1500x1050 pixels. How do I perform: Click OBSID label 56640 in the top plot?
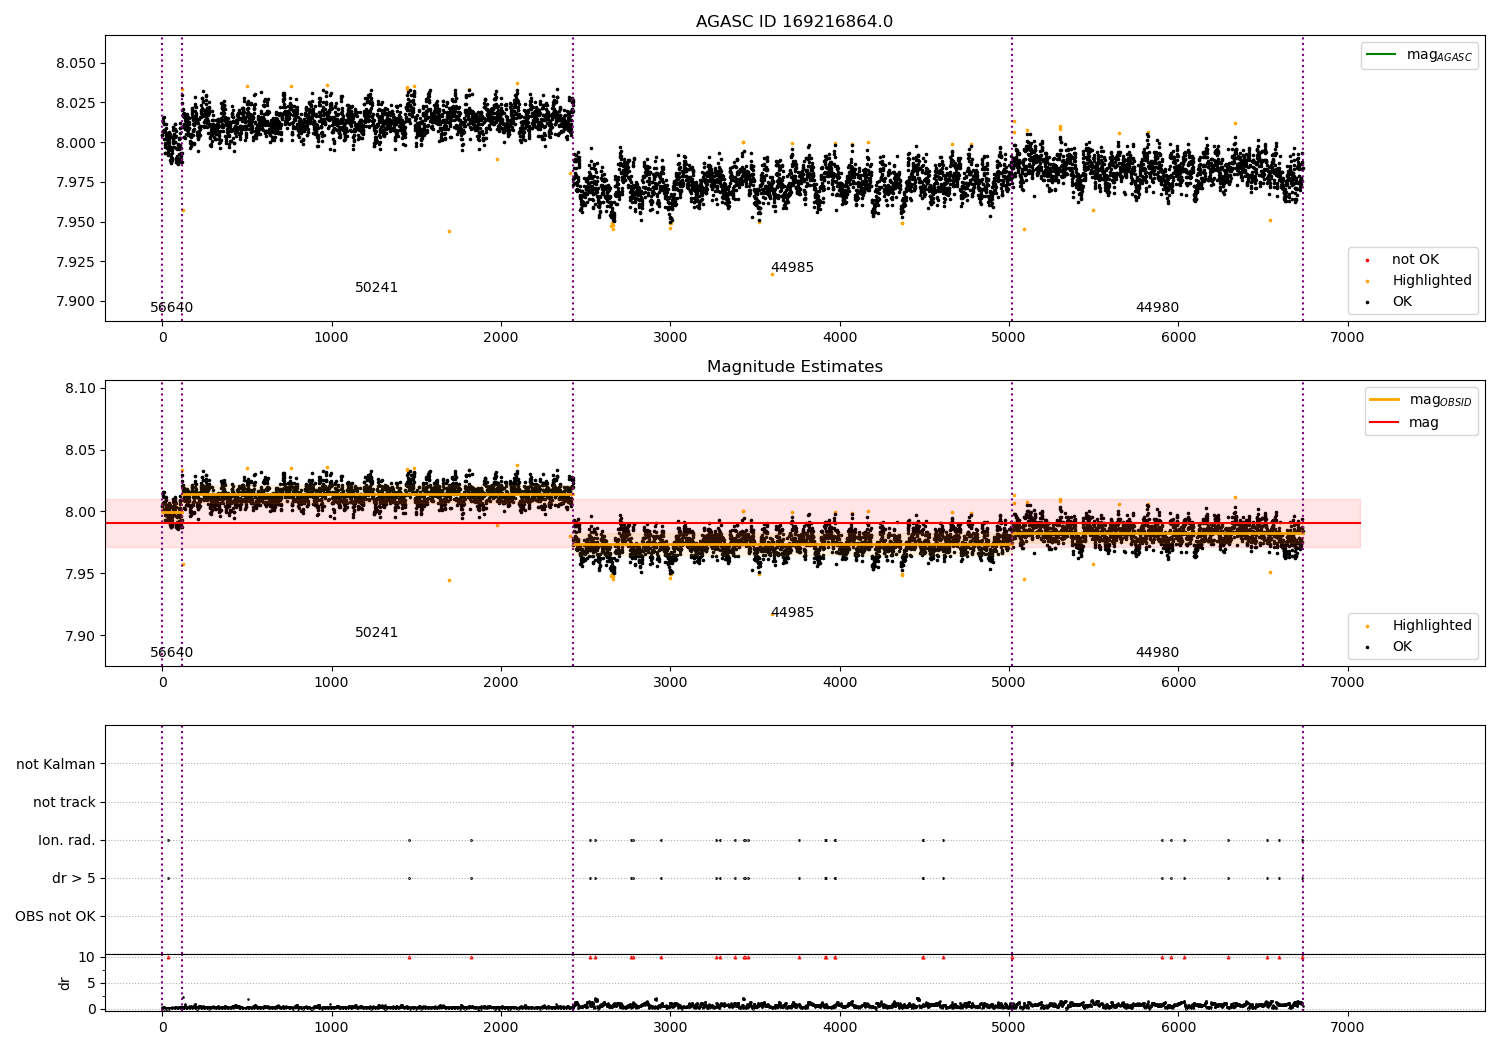click(x=172, y=308)
